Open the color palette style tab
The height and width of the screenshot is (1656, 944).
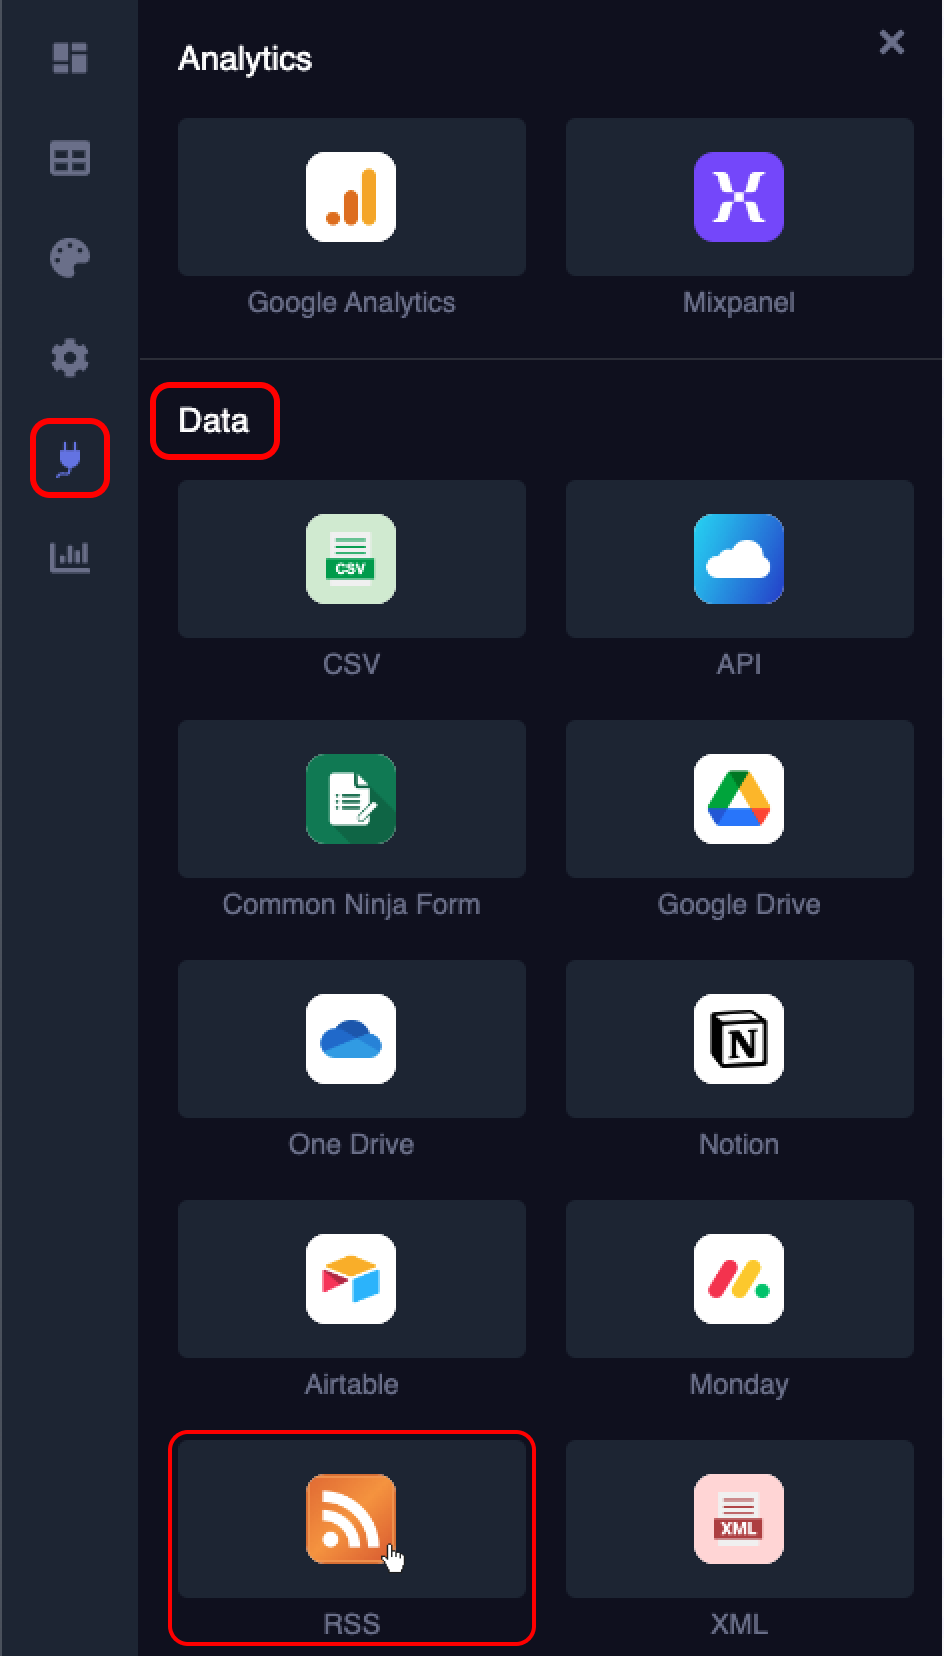70,258
